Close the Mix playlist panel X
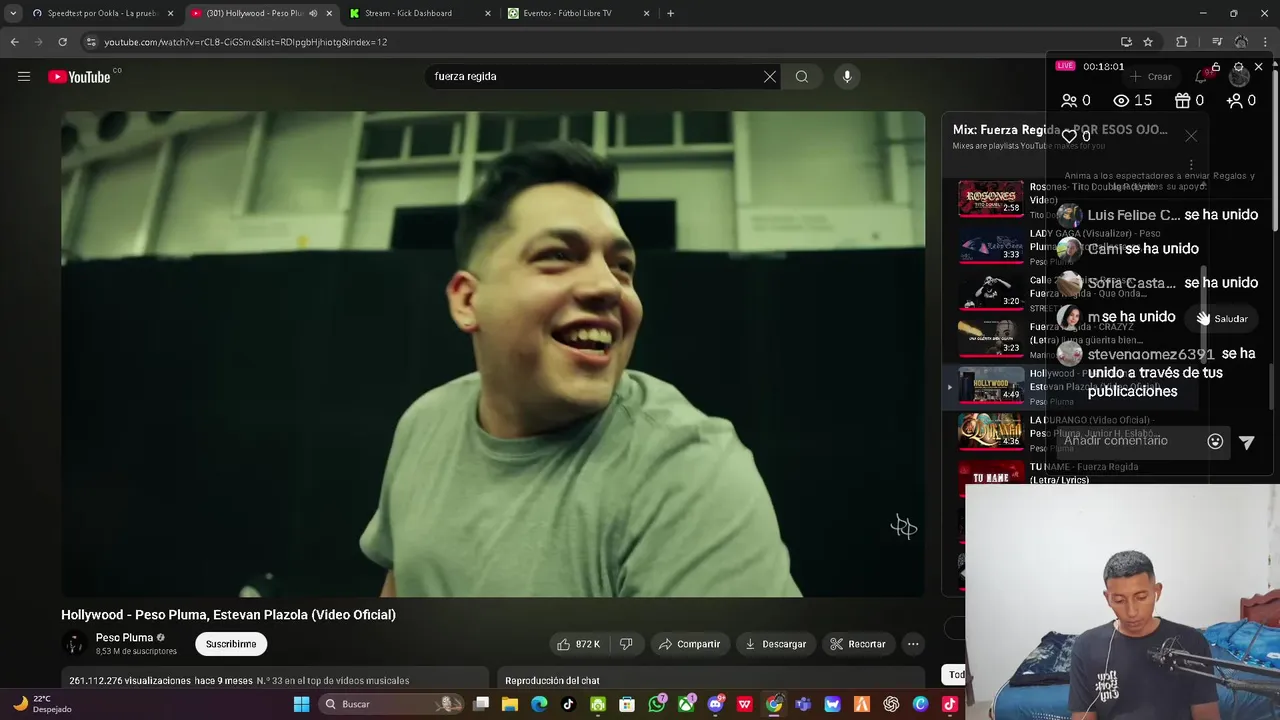Viewport: 1280px width, 720px height. pyautogui.click(x=1191, y=136)
